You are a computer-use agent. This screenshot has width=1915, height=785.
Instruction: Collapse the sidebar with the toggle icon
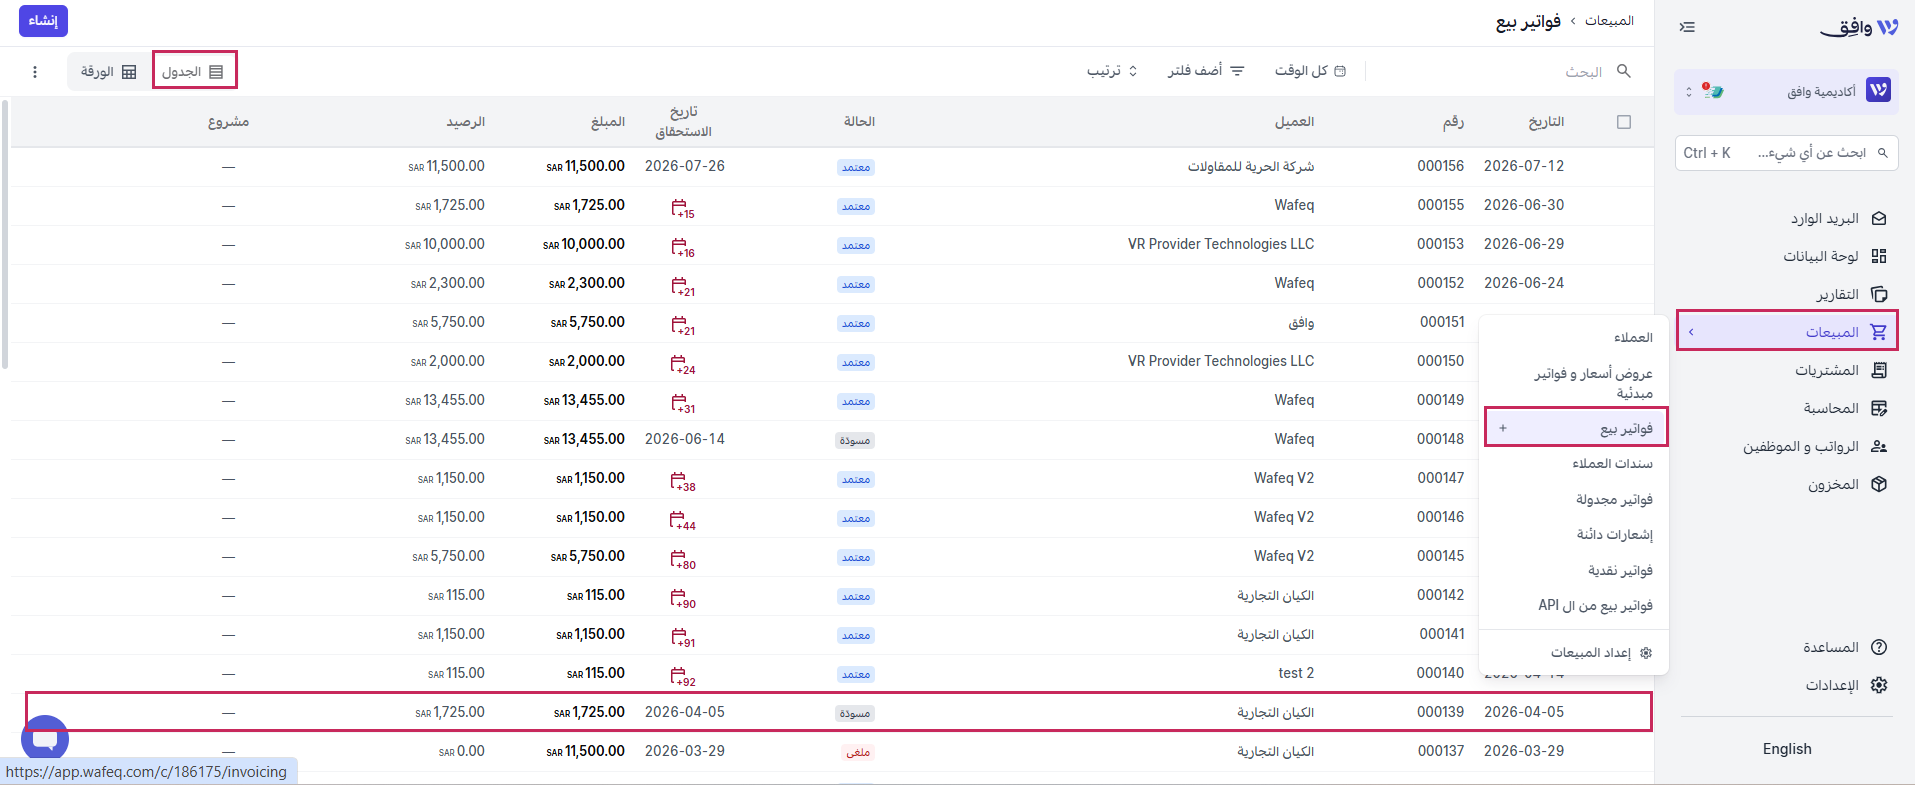[x=1687, y=27]
